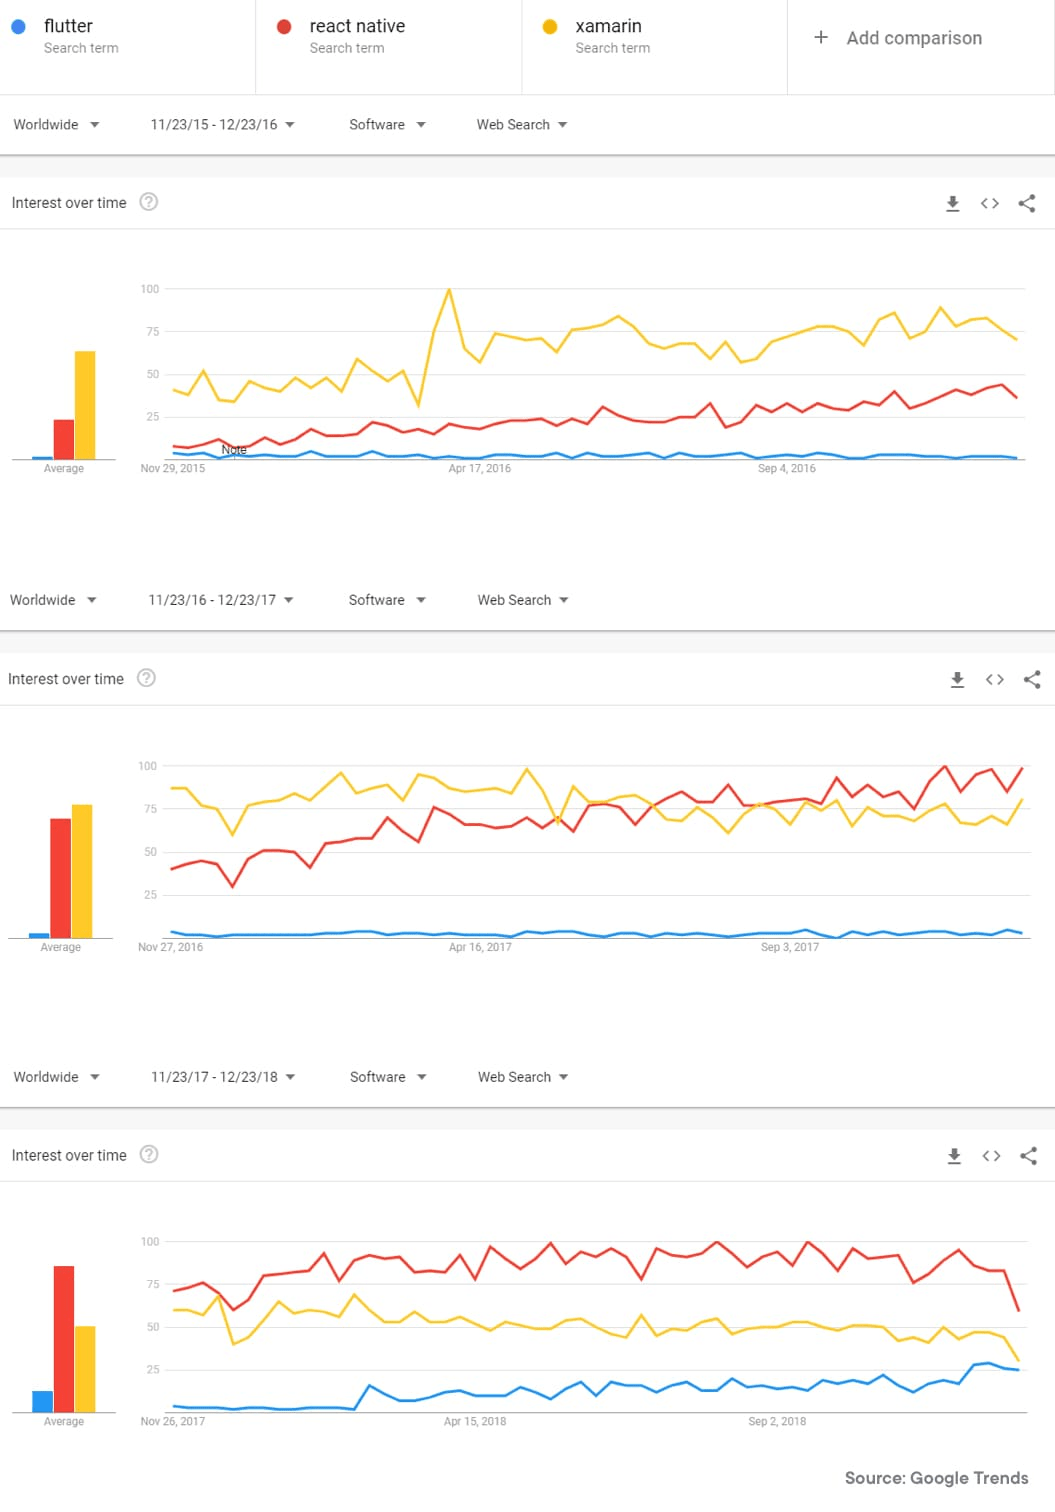Click Add comparison button
Image resolution: width=1055 pixels, height=1512 pixels.
[x=898, y=38]
